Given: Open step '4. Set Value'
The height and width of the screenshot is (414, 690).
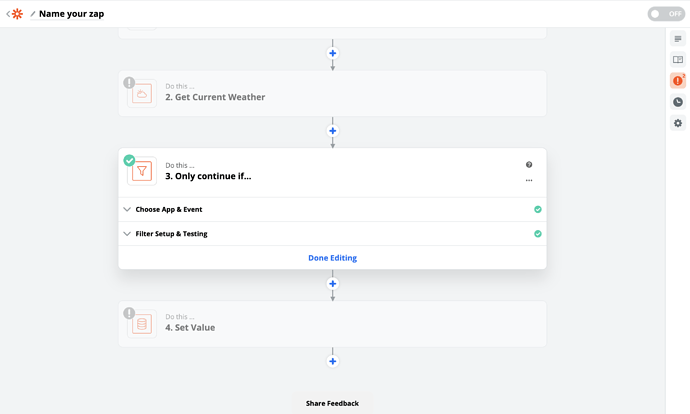Looking at the screenshot, I should (332, 324).
